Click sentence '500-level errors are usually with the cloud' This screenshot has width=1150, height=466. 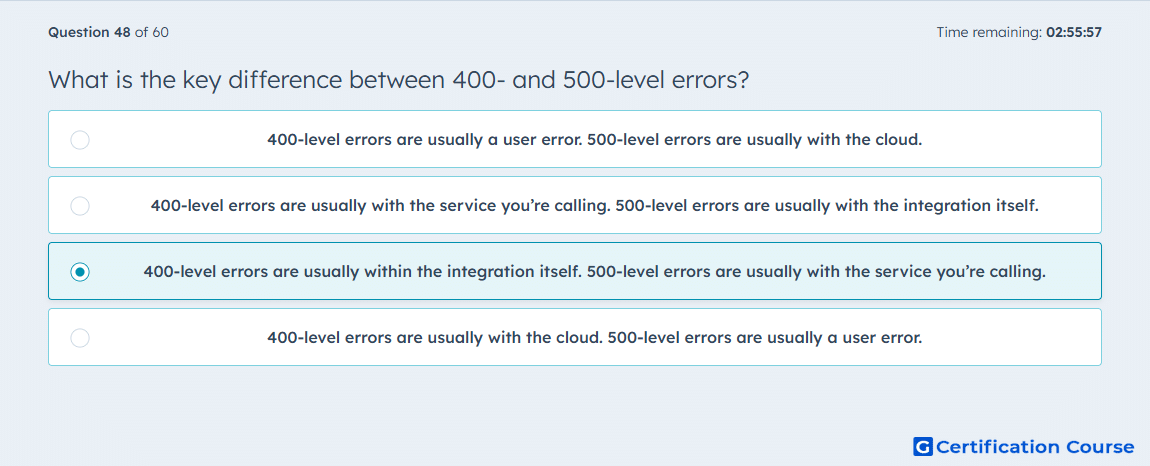point(755,139)
